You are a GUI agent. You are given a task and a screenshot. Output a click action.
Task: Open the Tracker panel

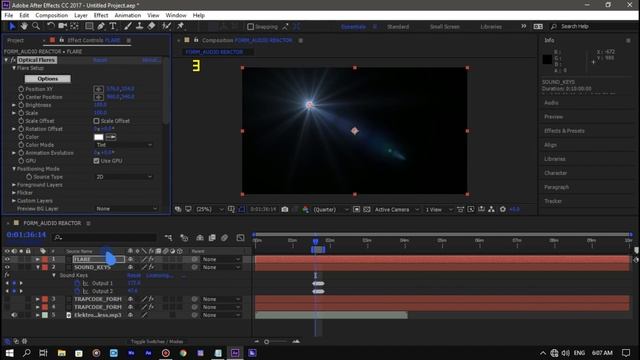[553, 201]
